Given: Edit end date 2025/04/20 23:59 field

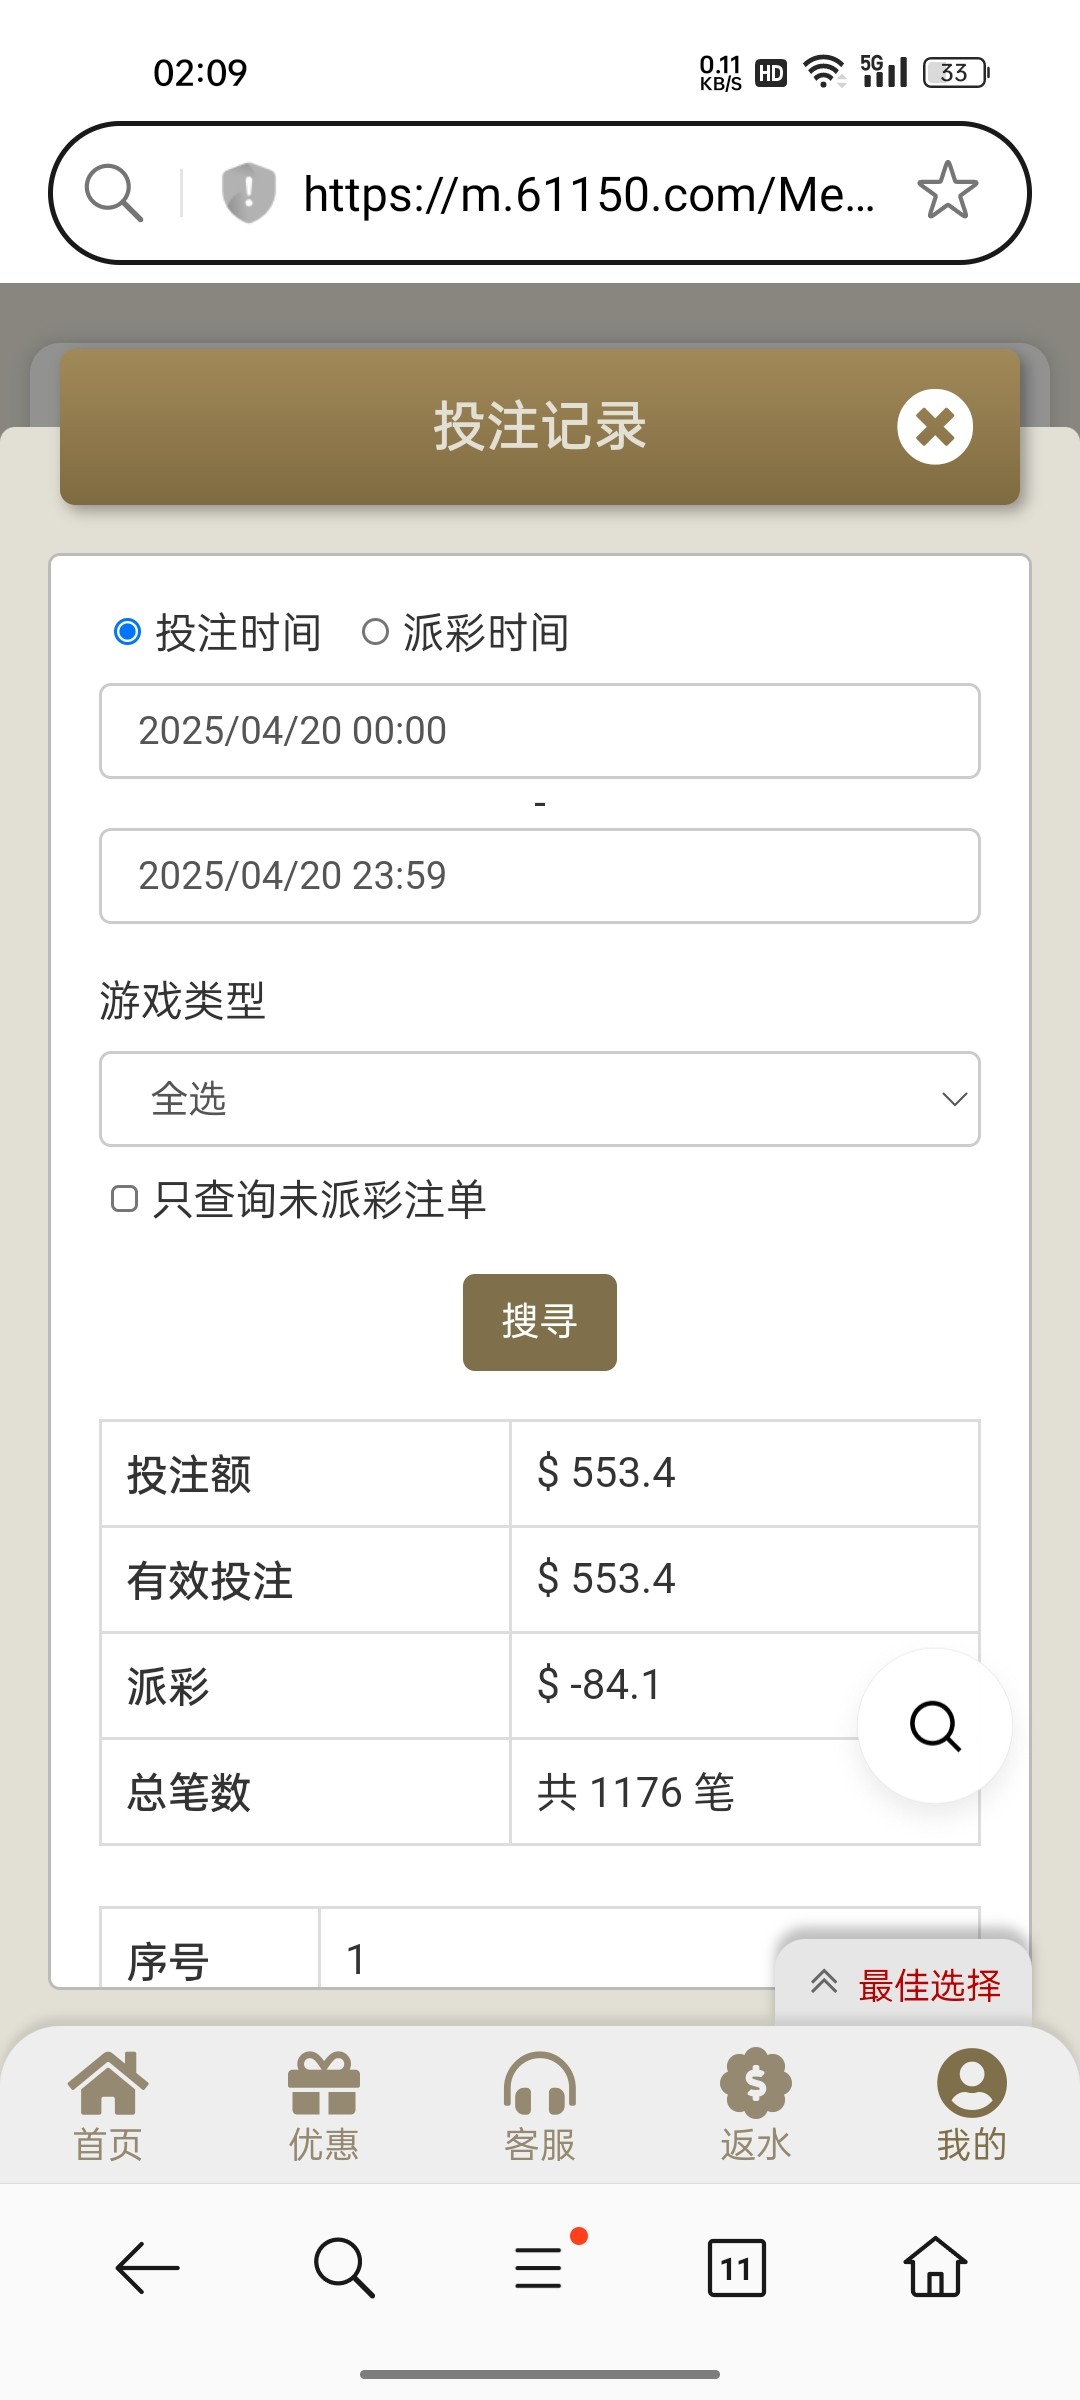Looking at the screenshot, I should coord(540,876).
